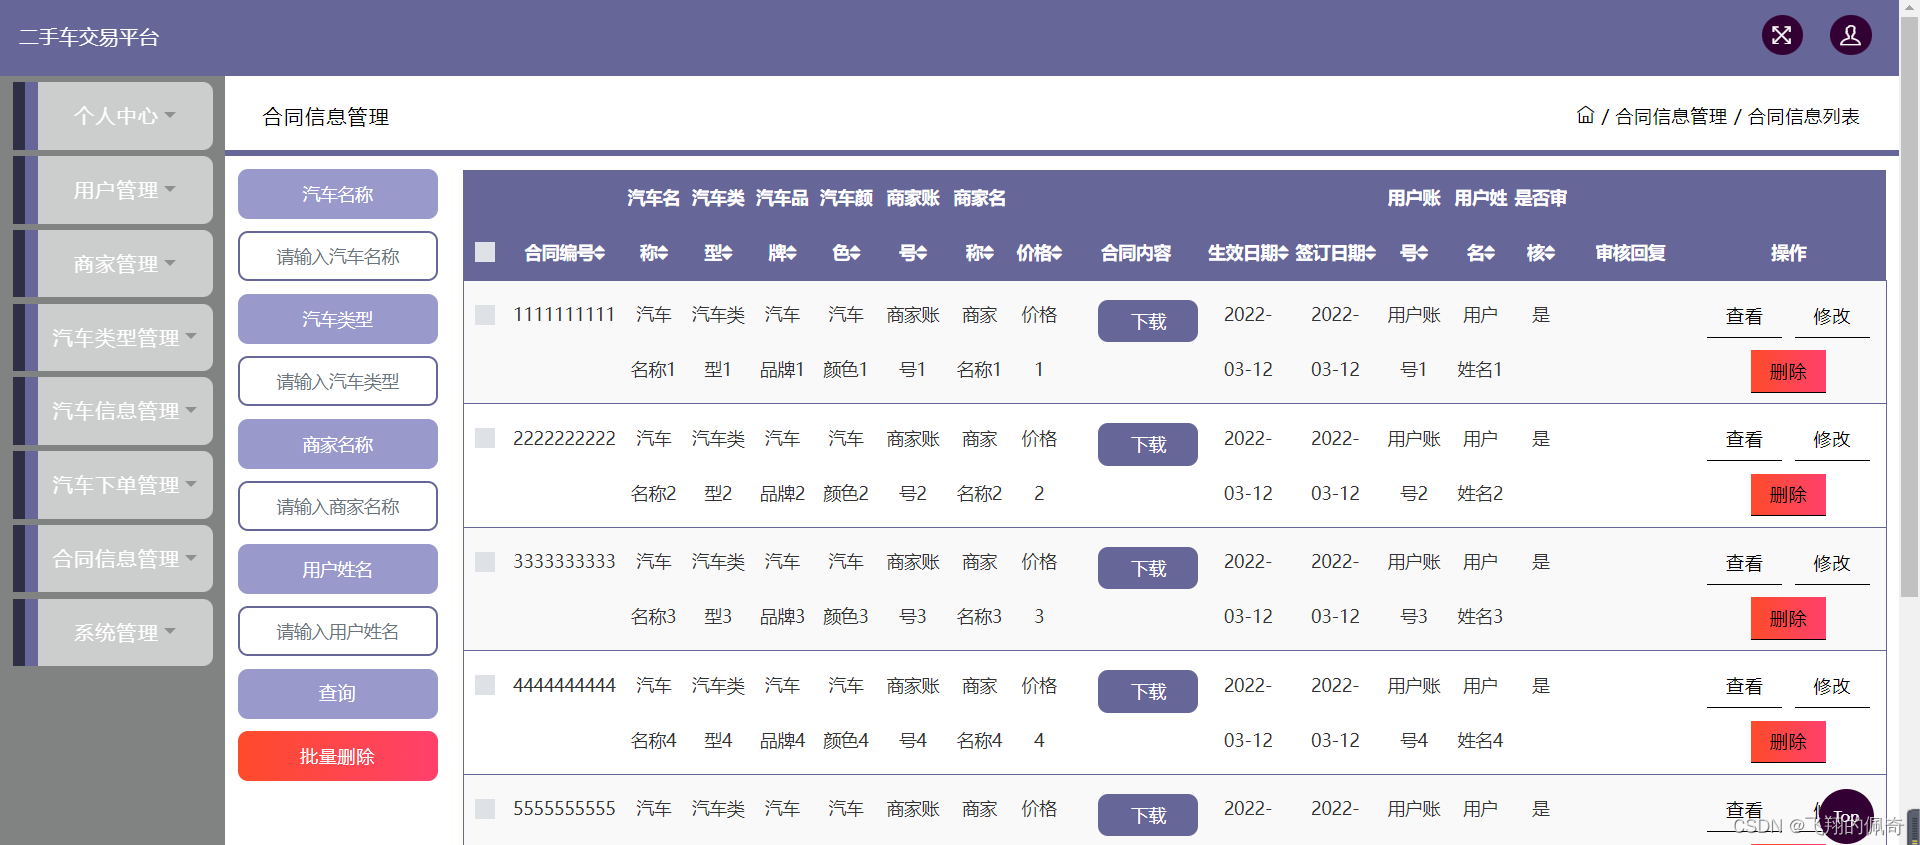Focus the 请输入汽车名称 input field
The height and width of the screenshot is (845, 1920).
pos(338,256)
